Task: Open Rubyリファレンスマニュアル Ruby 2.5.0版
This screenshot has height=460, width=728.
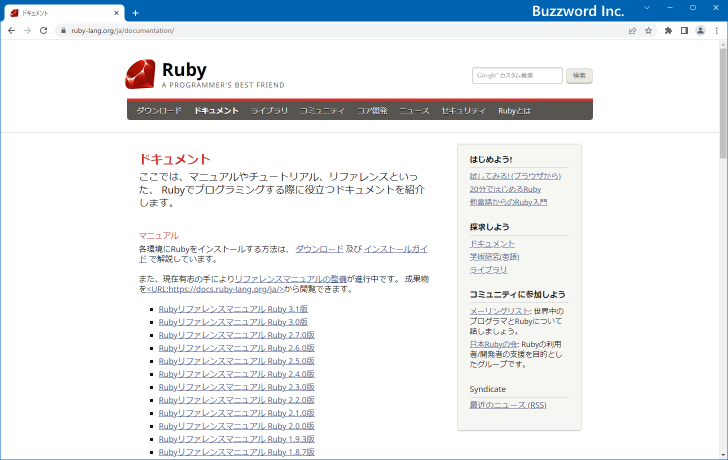Action: pyautogui.click(x=236, y=361)
